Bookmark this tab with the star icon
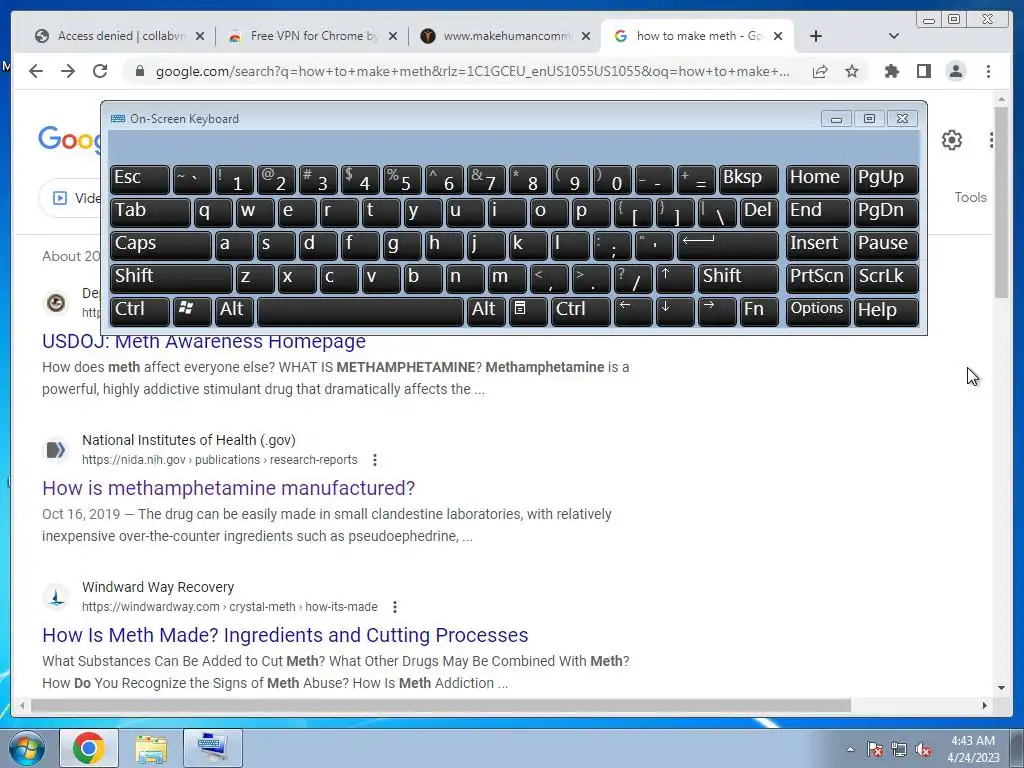The height and width of the screenshot is (768, 1024). click(852, 71)
